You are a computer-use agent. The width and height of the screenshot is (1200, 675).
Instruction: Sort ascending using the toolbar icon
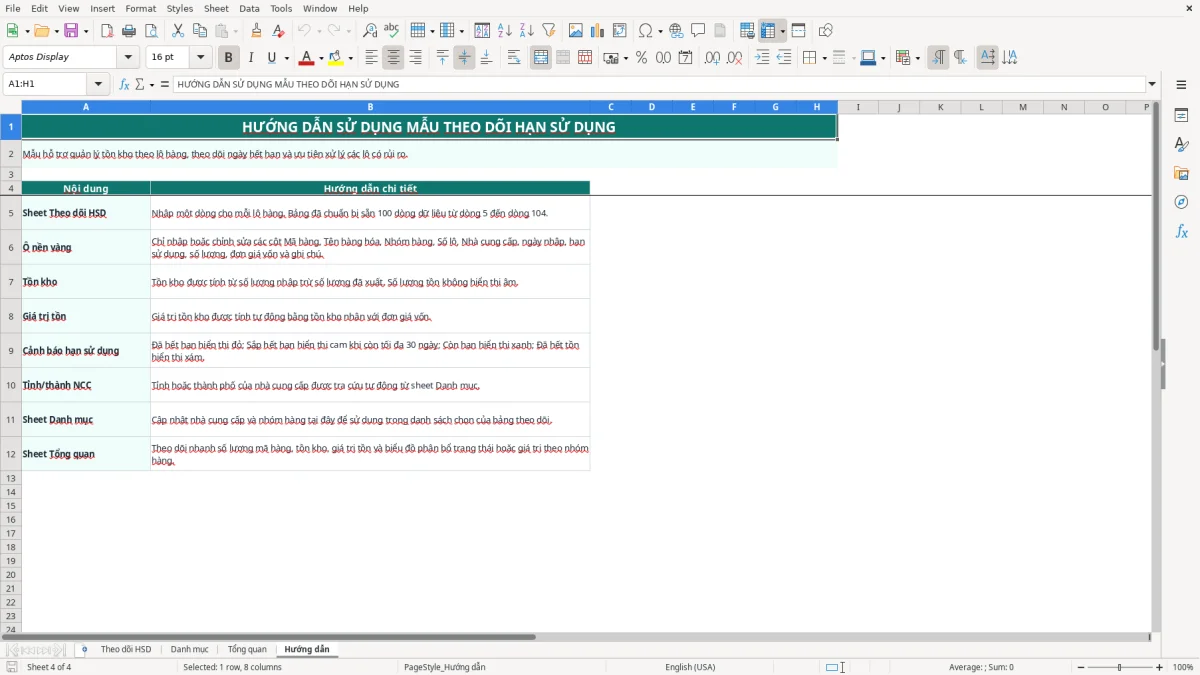tap(505, 31)
